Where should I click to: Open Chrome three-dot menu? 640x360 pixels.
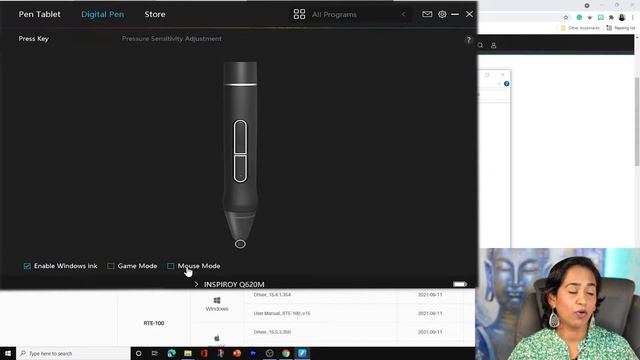[x=633, y=18]
